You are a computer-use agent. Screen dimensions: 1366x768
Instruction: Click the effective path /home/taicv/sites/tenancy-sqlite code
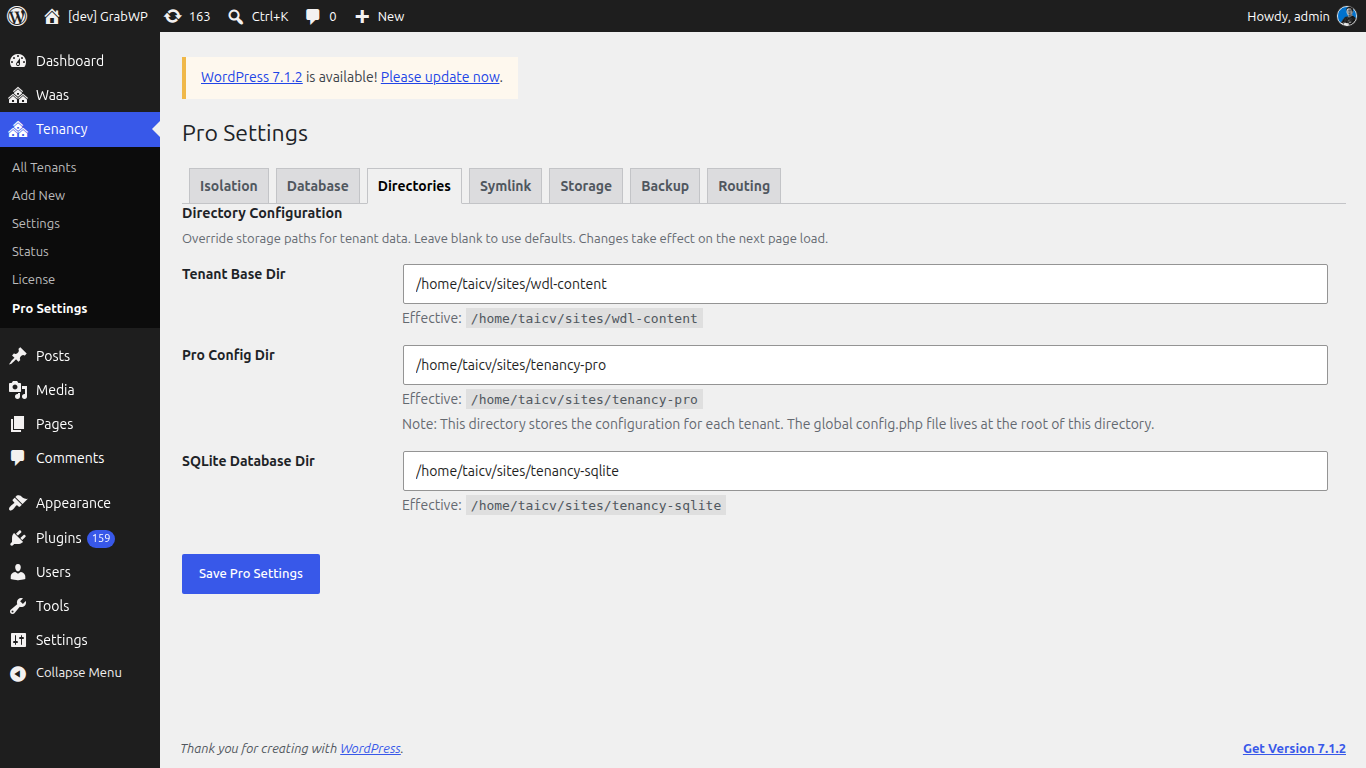point(596,505)
